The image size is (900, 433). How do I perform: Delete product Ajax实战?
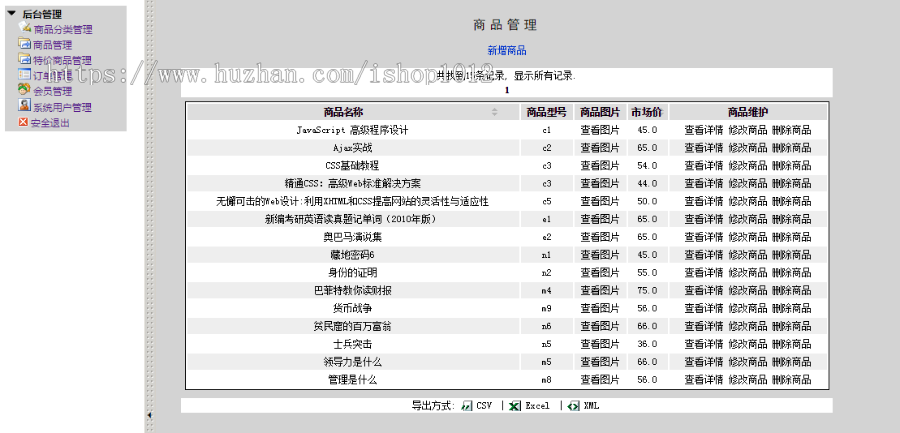pyautogui.click(x=792, y=148)
